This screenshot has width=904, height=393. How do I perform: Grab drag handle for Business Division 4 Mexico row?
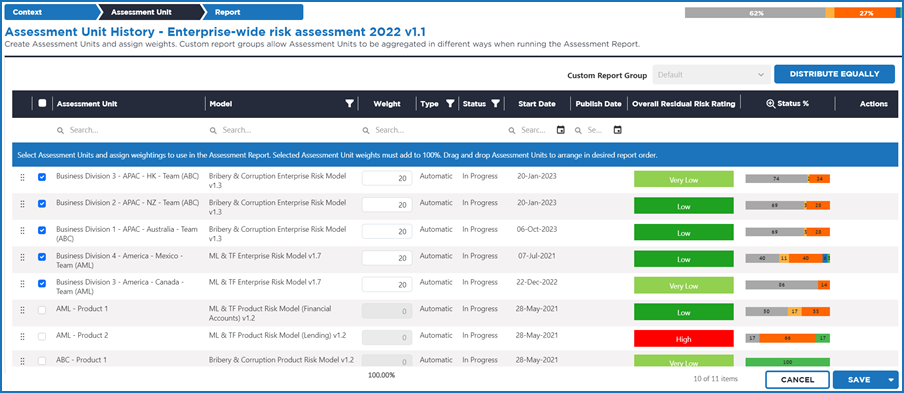(x=22, y=257)
